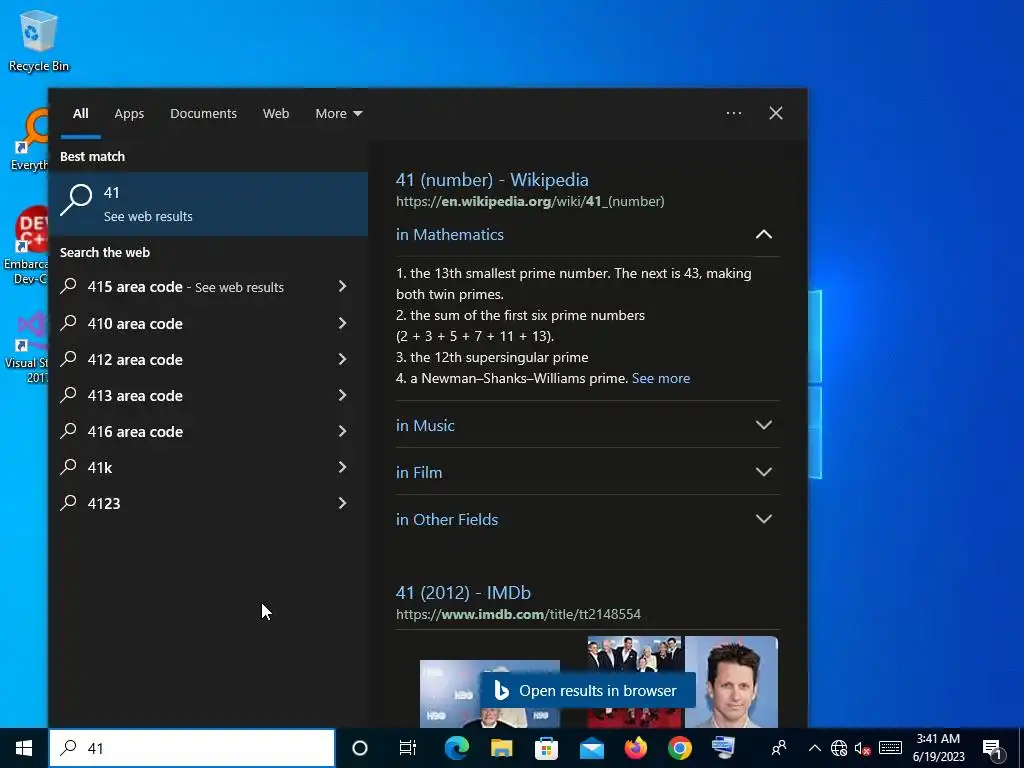The height and width of the screenshot is (768, 1024).
Task: Expand arrow for 413 area code
Action: tap(342, 395)
